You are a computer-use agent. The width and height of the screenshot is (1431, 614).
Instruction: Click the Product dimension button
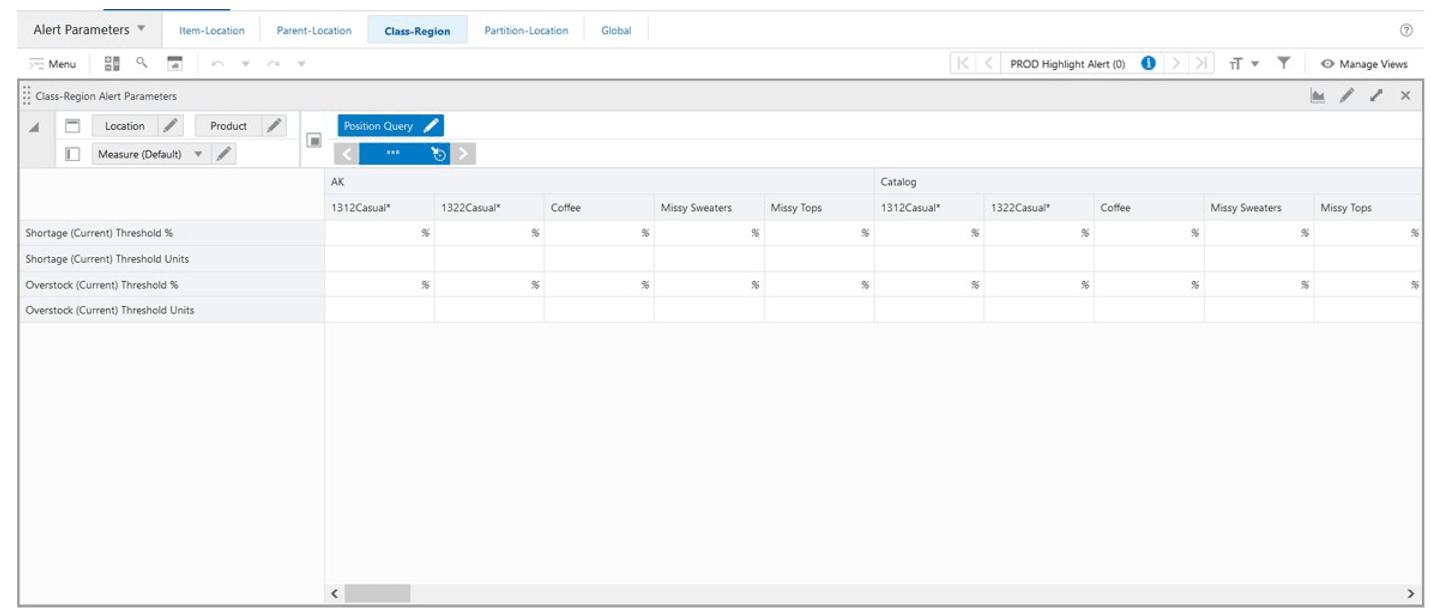[228, 126]
